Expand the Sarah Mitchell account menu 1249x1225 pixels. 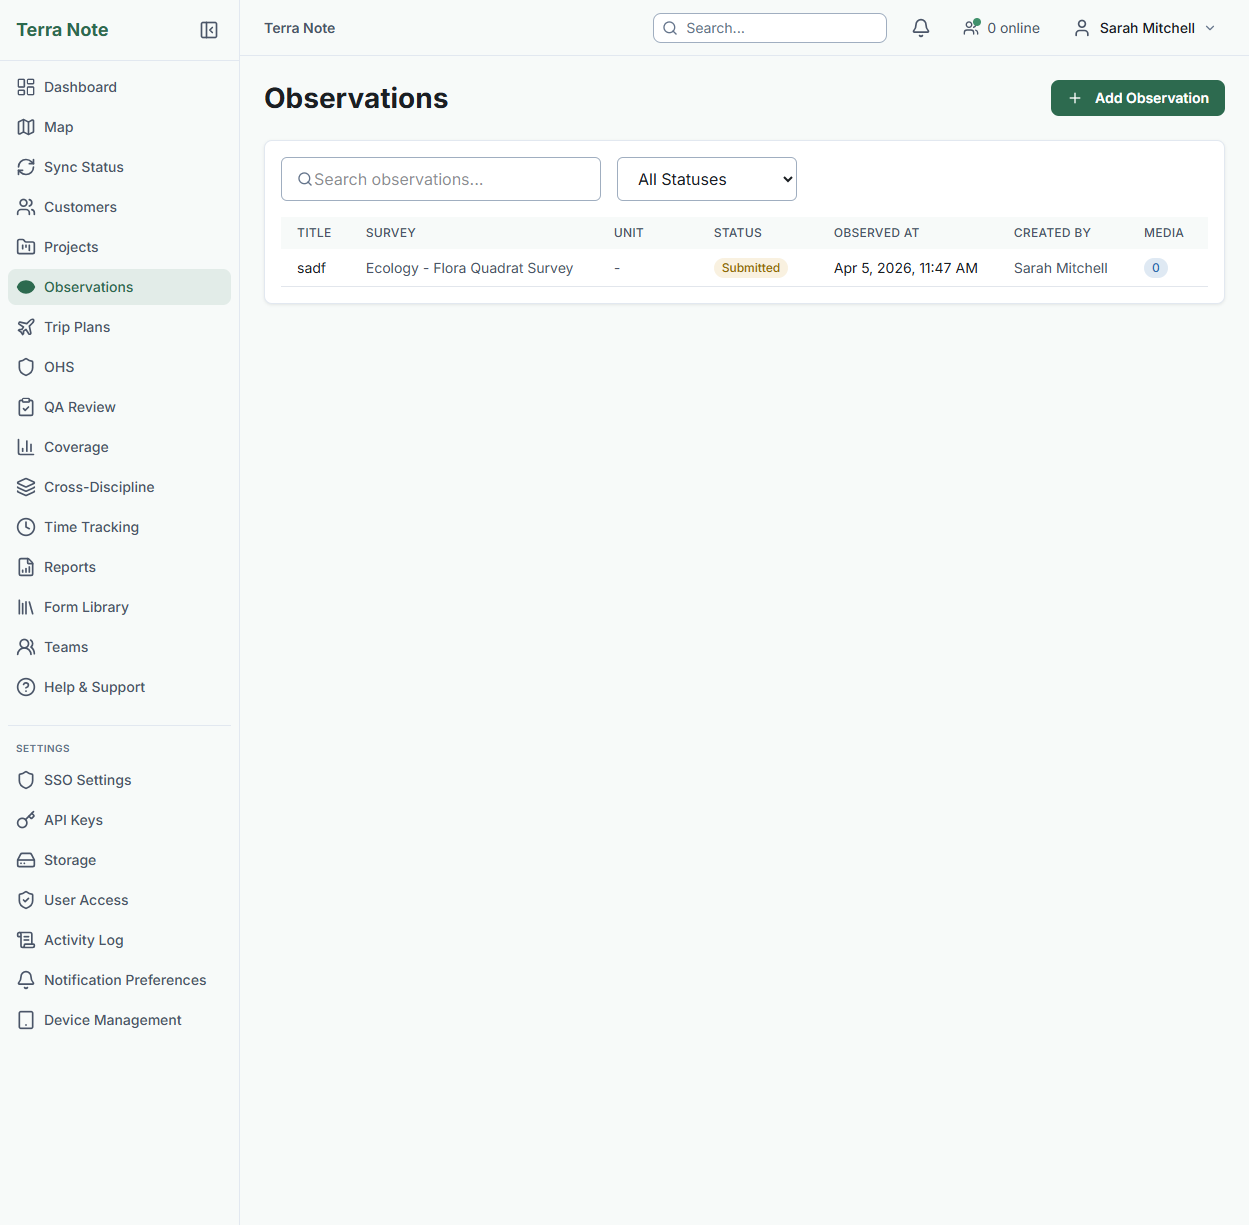tap(1143, 28)
